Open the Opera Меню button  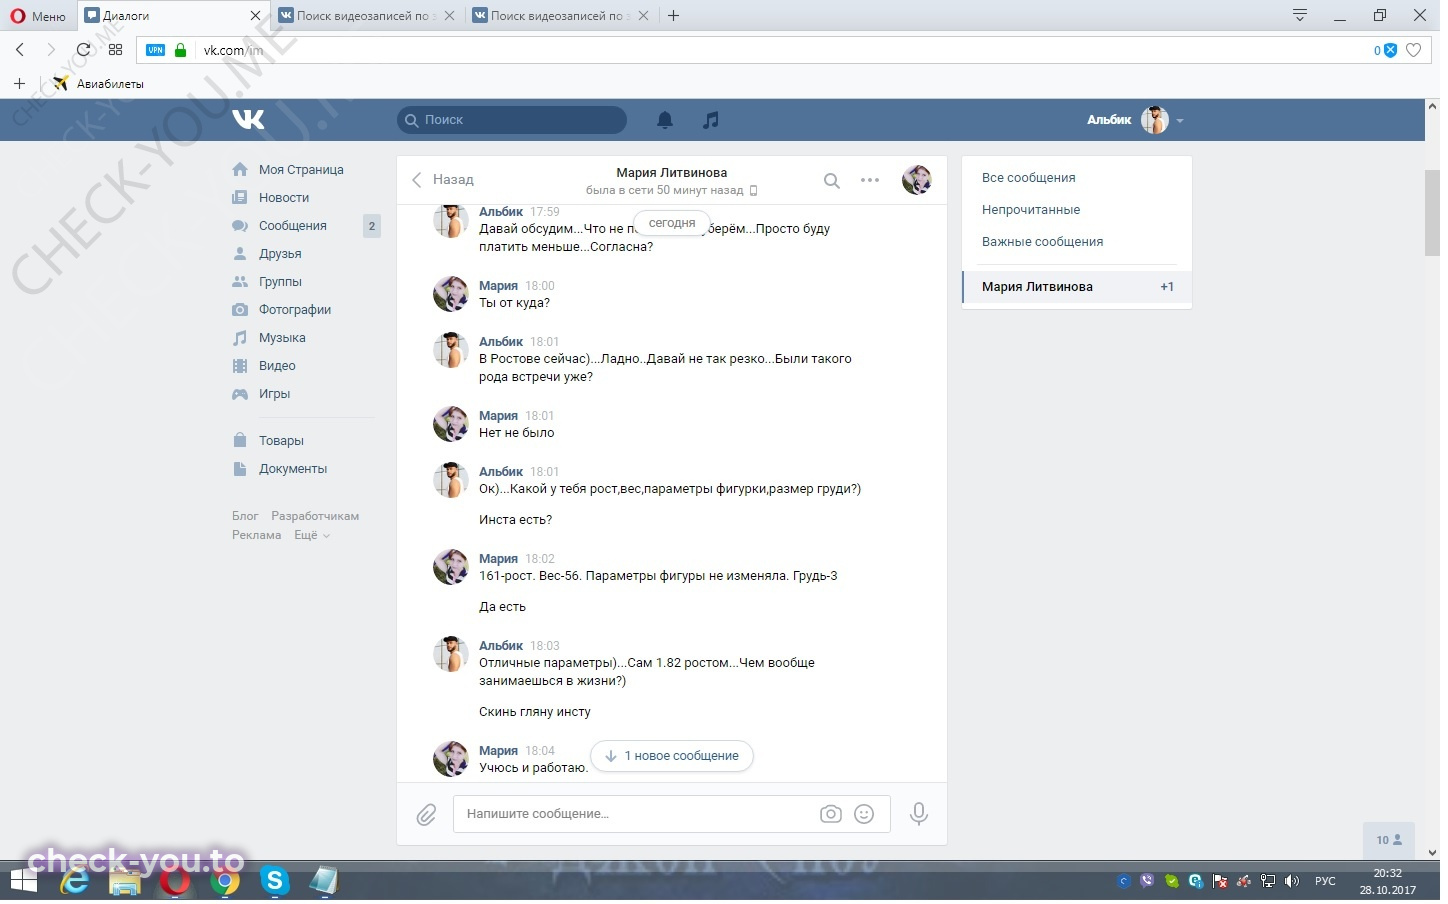[x=37, y=16]
